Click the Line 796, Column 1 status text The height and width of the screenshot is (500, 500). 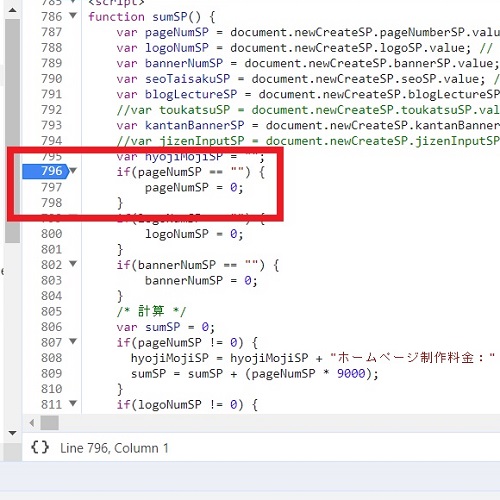pos(114,448)
